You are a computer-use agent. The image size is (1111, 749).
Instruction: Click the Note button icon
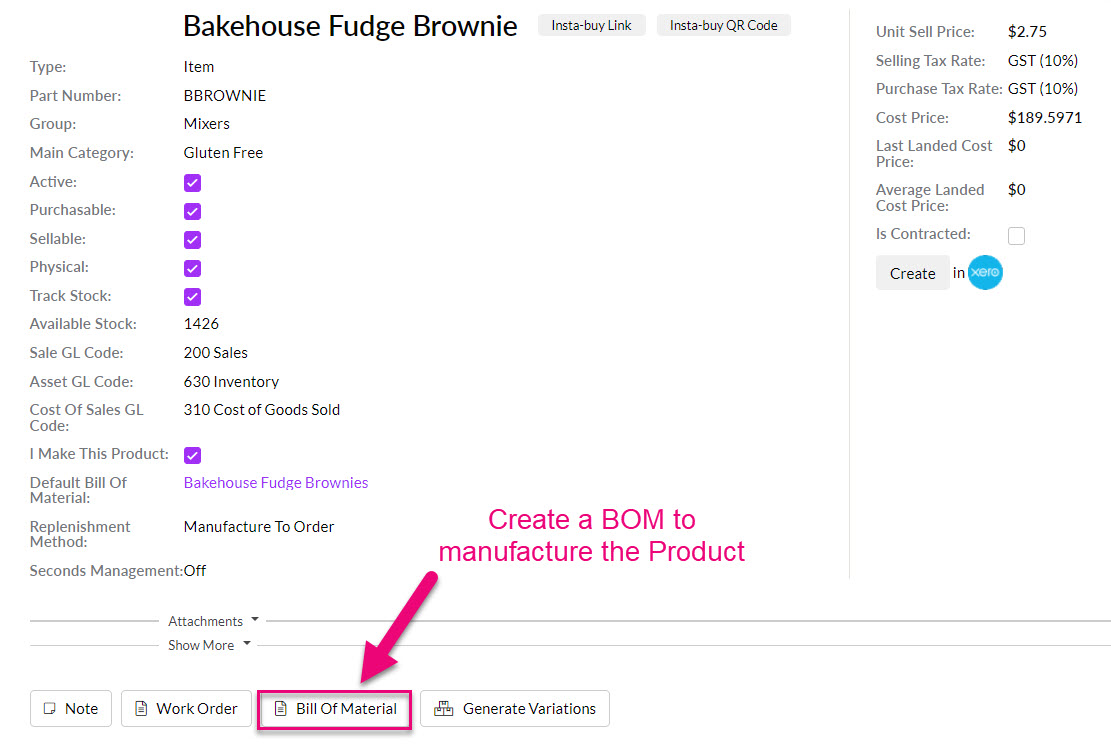(x=49, y=709)
